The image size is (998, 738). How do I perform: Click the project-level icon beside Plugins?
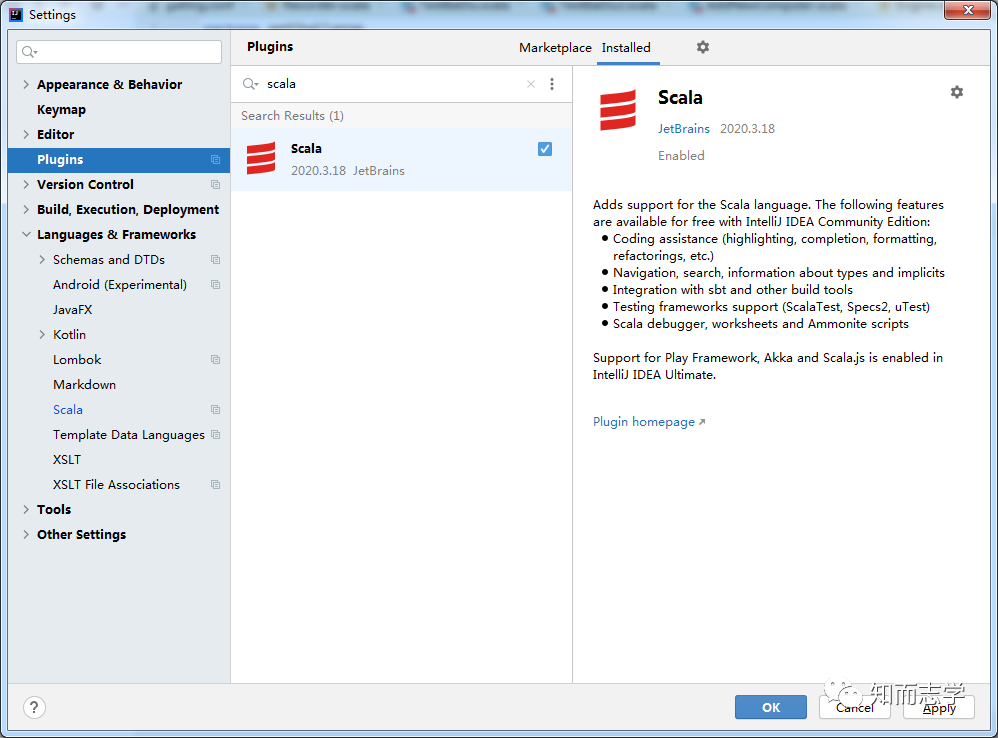tap(216, 160)
